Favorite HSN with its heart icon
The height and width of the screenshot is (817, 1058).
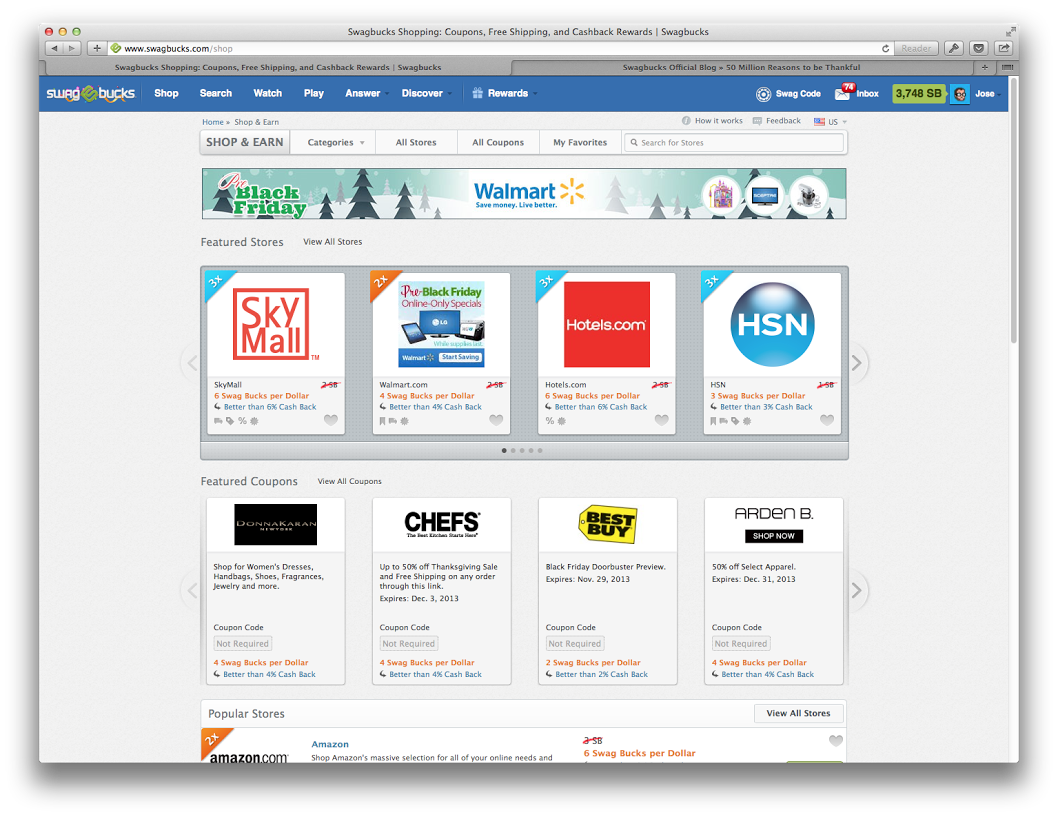click(x=827, y=420)
